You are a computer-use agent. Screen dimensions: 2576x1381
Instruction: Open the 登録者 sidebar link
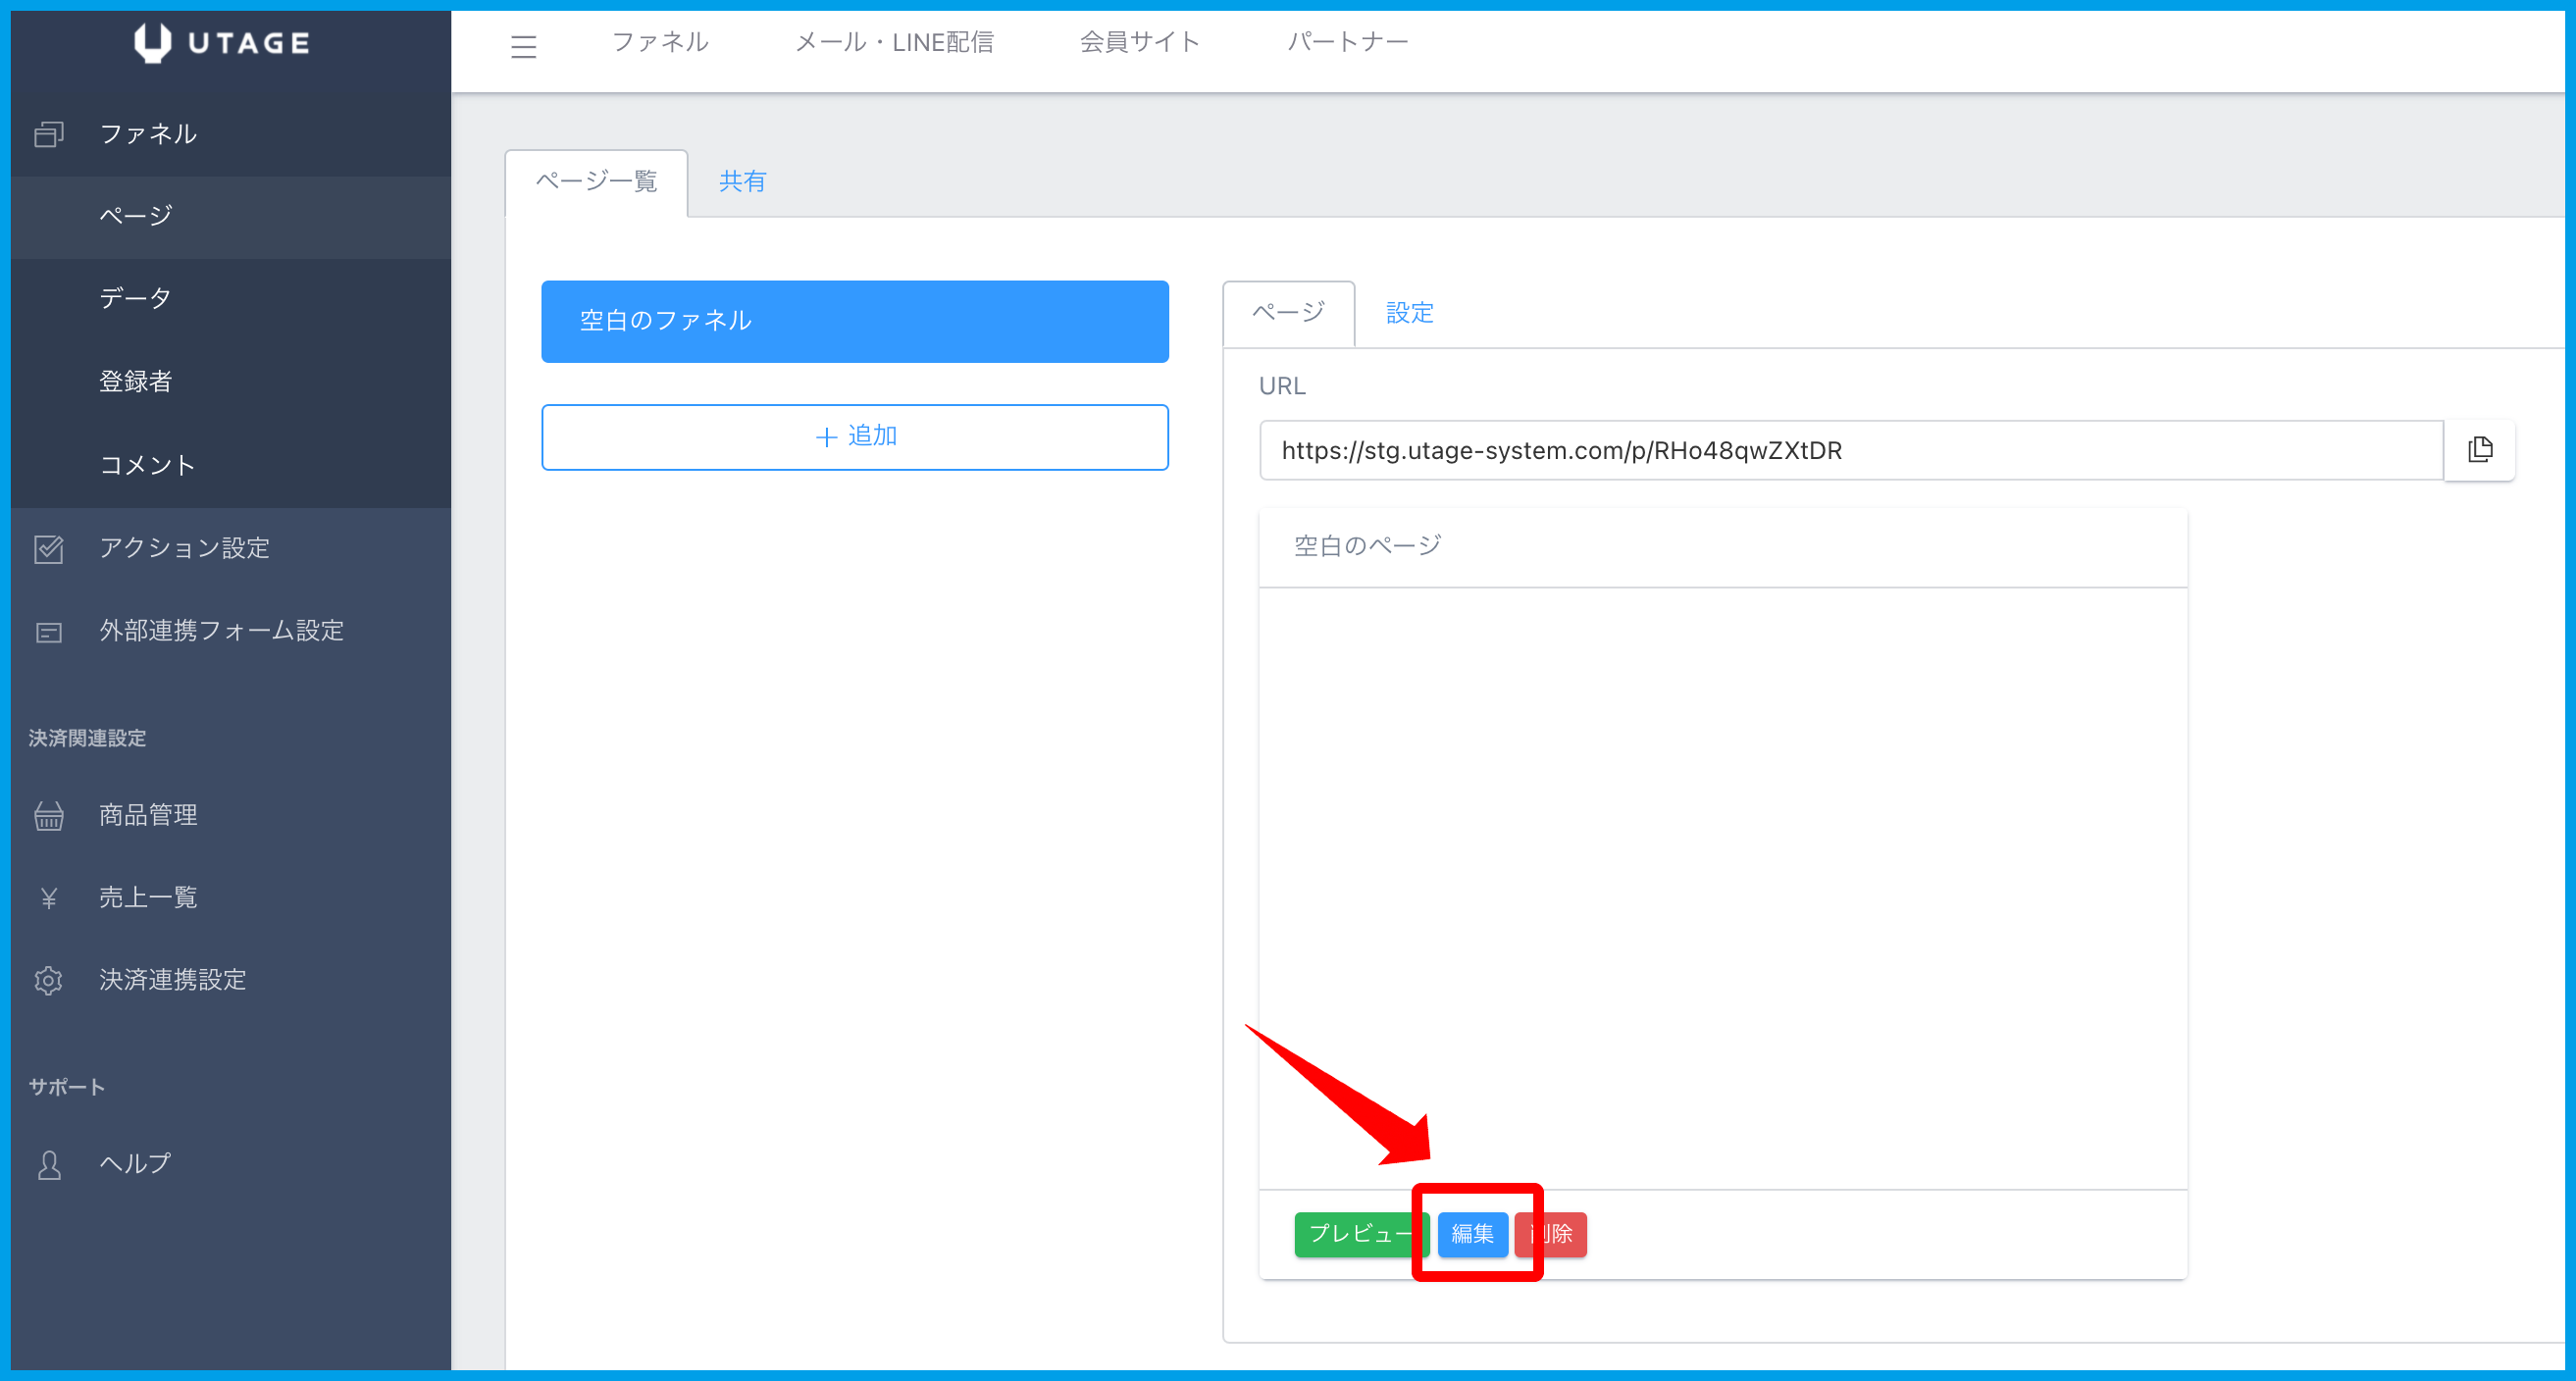[136, 381]
